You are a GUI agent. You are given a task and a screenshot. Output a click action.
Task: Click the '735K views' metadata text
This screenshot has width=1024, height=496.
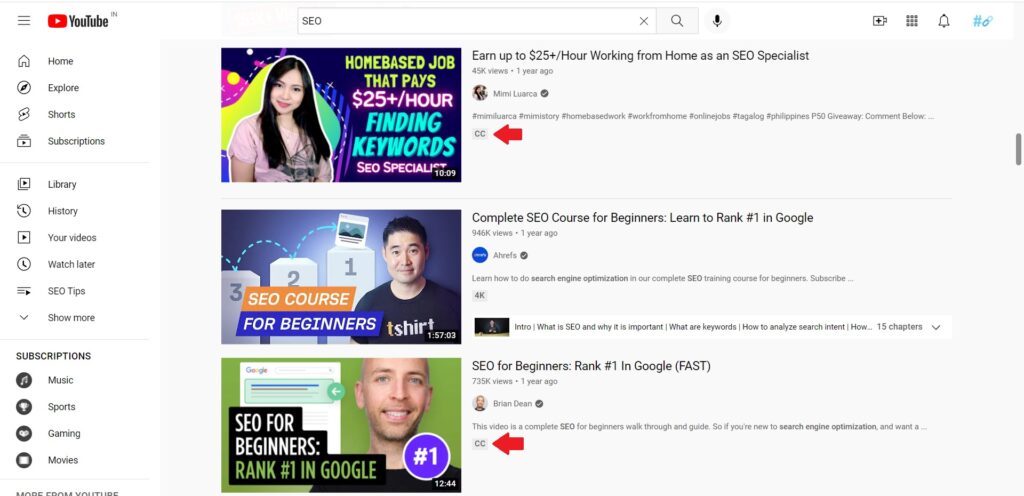tap(492, 381)
